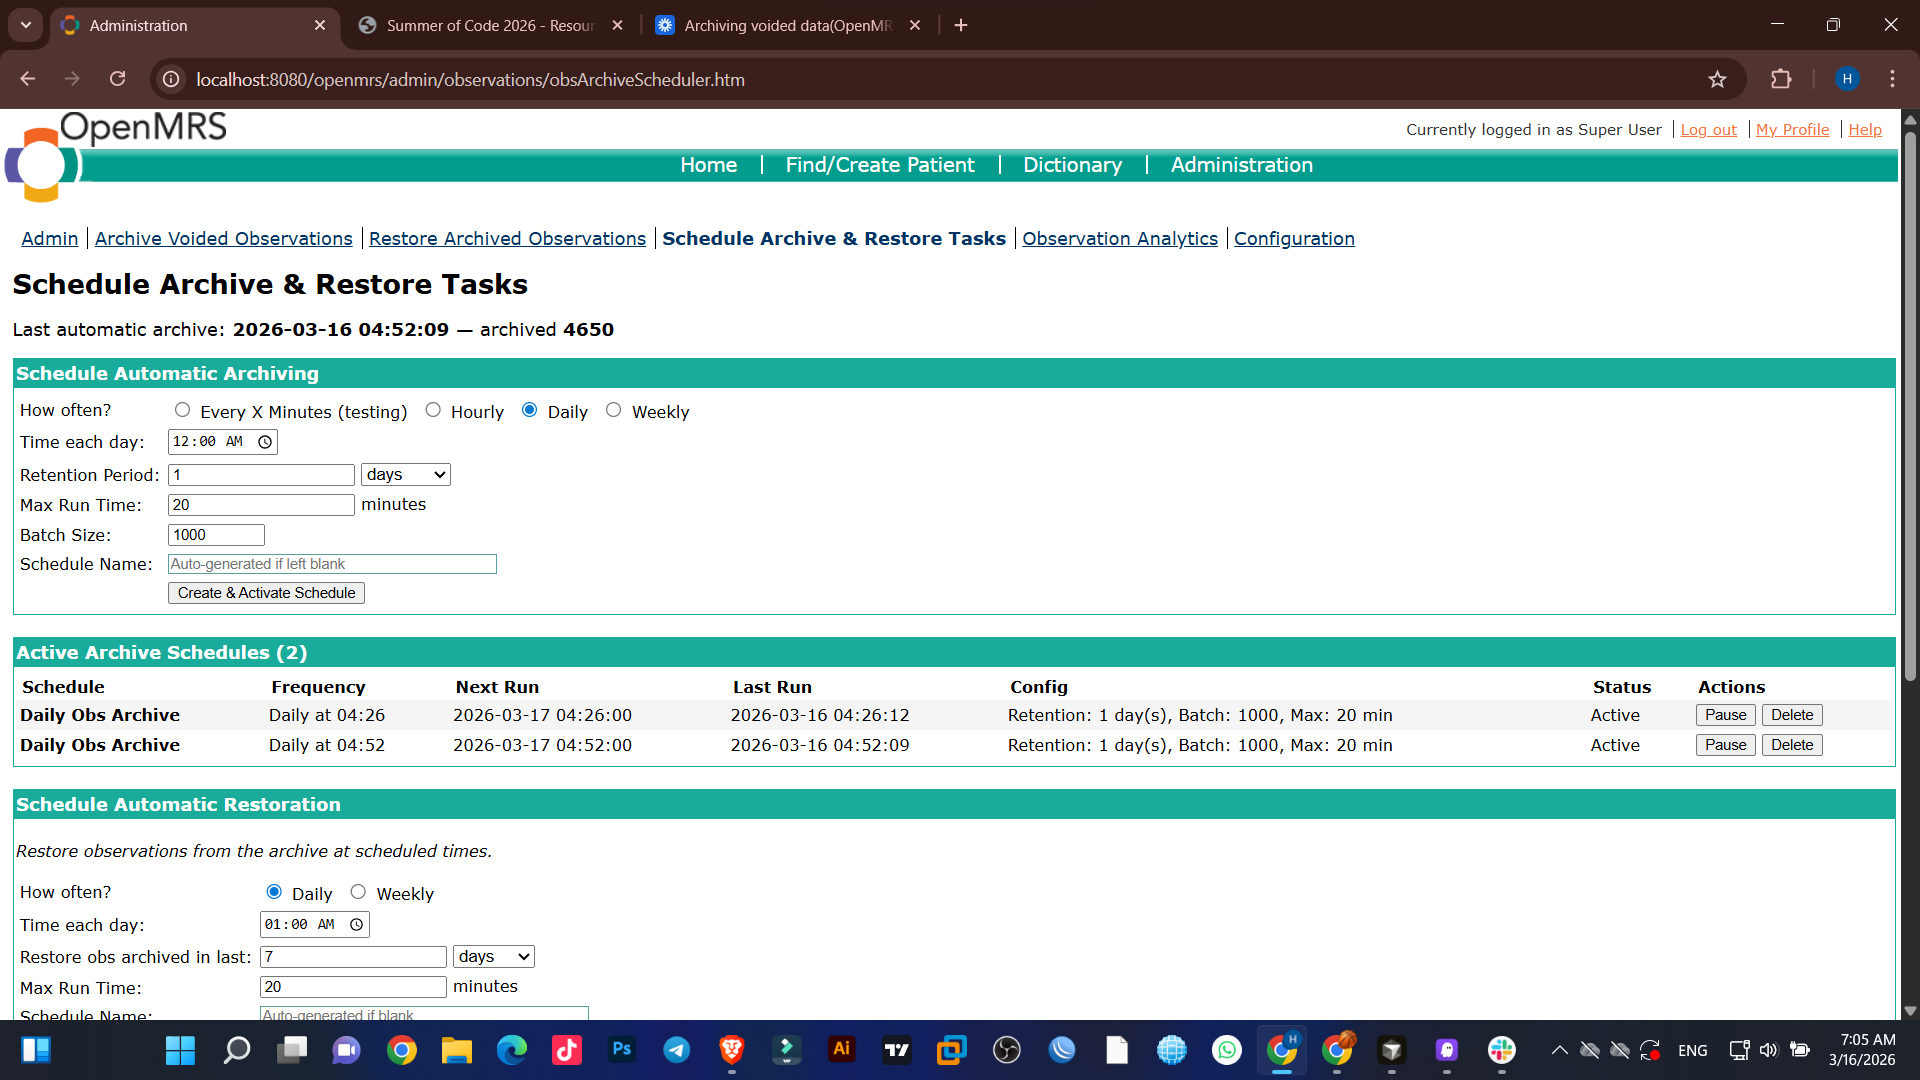Open tab search chevron in Chrome
The image size is (1920, 1080).
(x=26, y=25)
